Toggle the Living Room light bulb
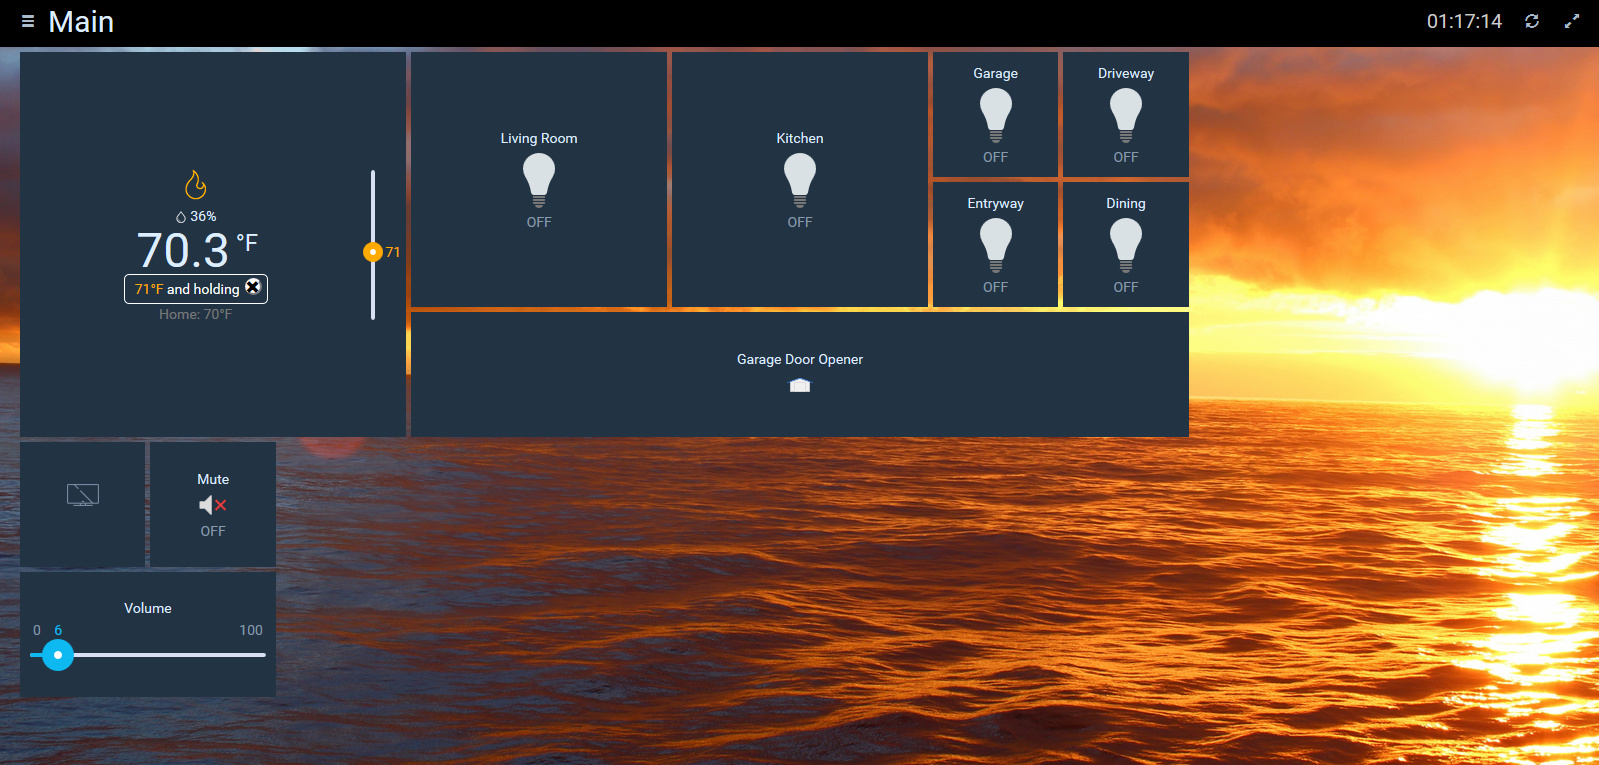This screenshot has height=765, width=1599. click(539, 180)
